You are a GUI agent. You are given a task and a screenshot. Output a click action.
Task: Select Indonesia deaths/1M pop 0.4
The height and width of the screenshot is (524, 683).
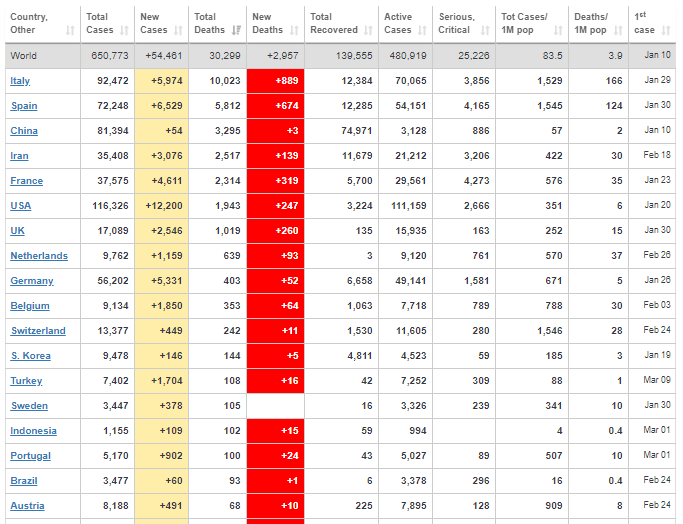click(615, 431)
